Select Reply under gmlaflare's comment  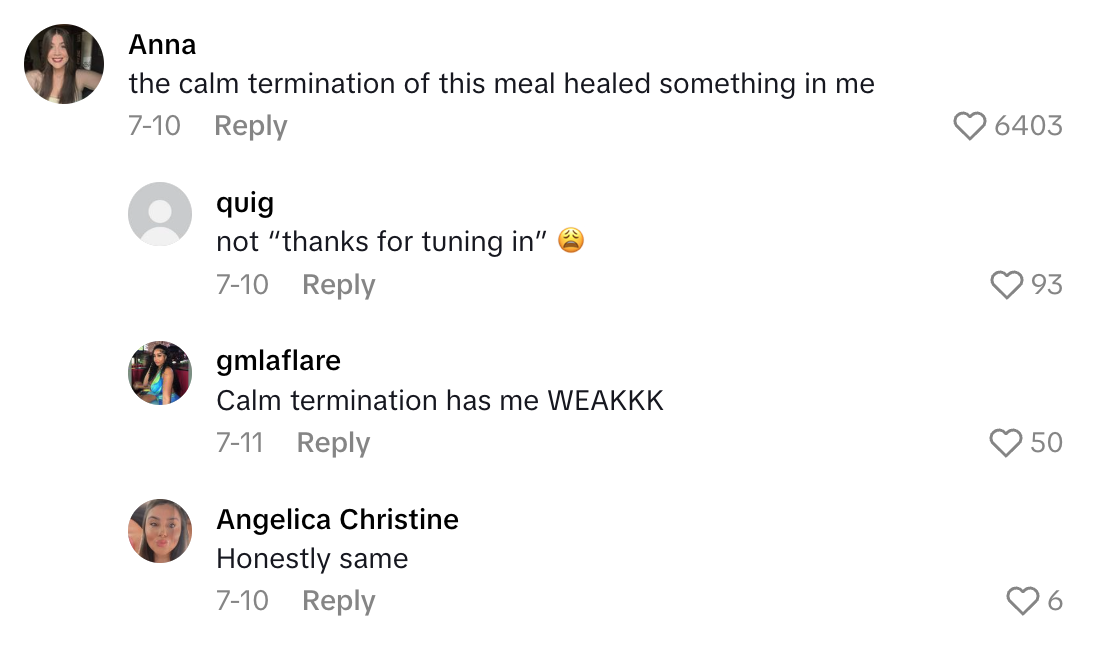(x=332, y=442)
